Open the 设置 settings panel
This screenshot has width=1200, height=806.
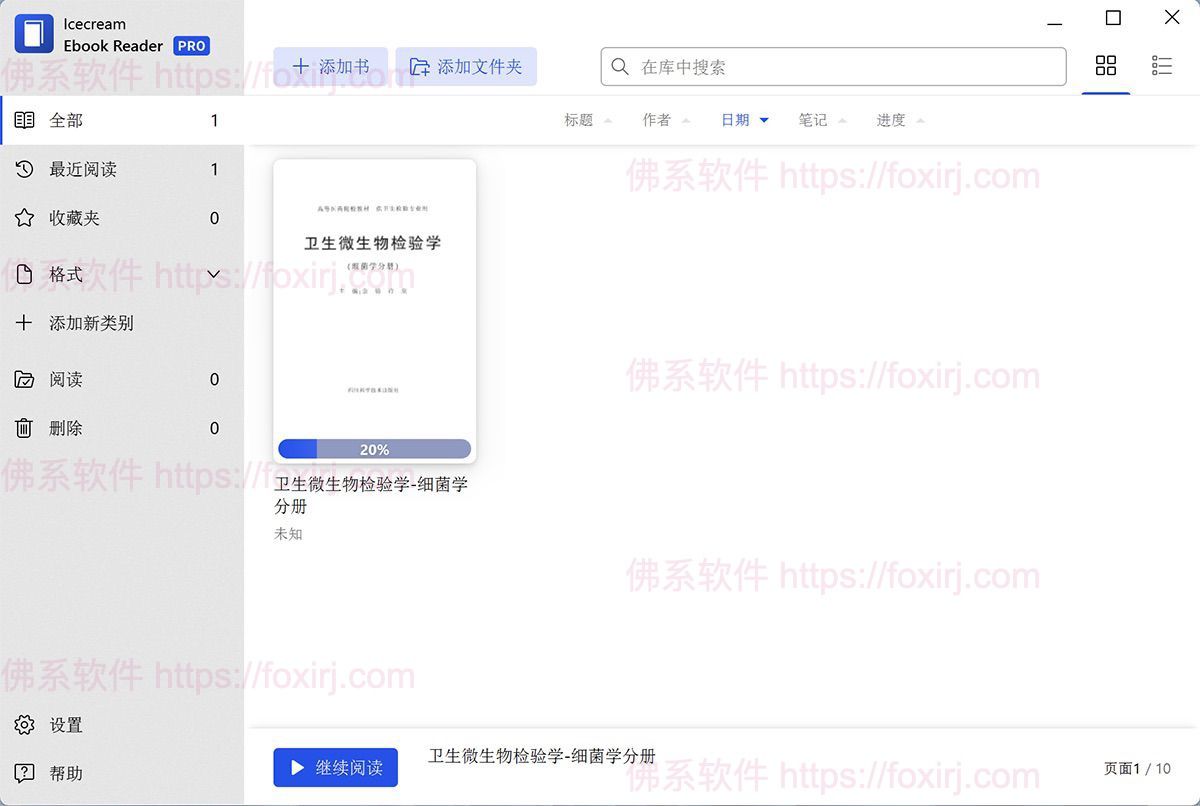[66, 725]
